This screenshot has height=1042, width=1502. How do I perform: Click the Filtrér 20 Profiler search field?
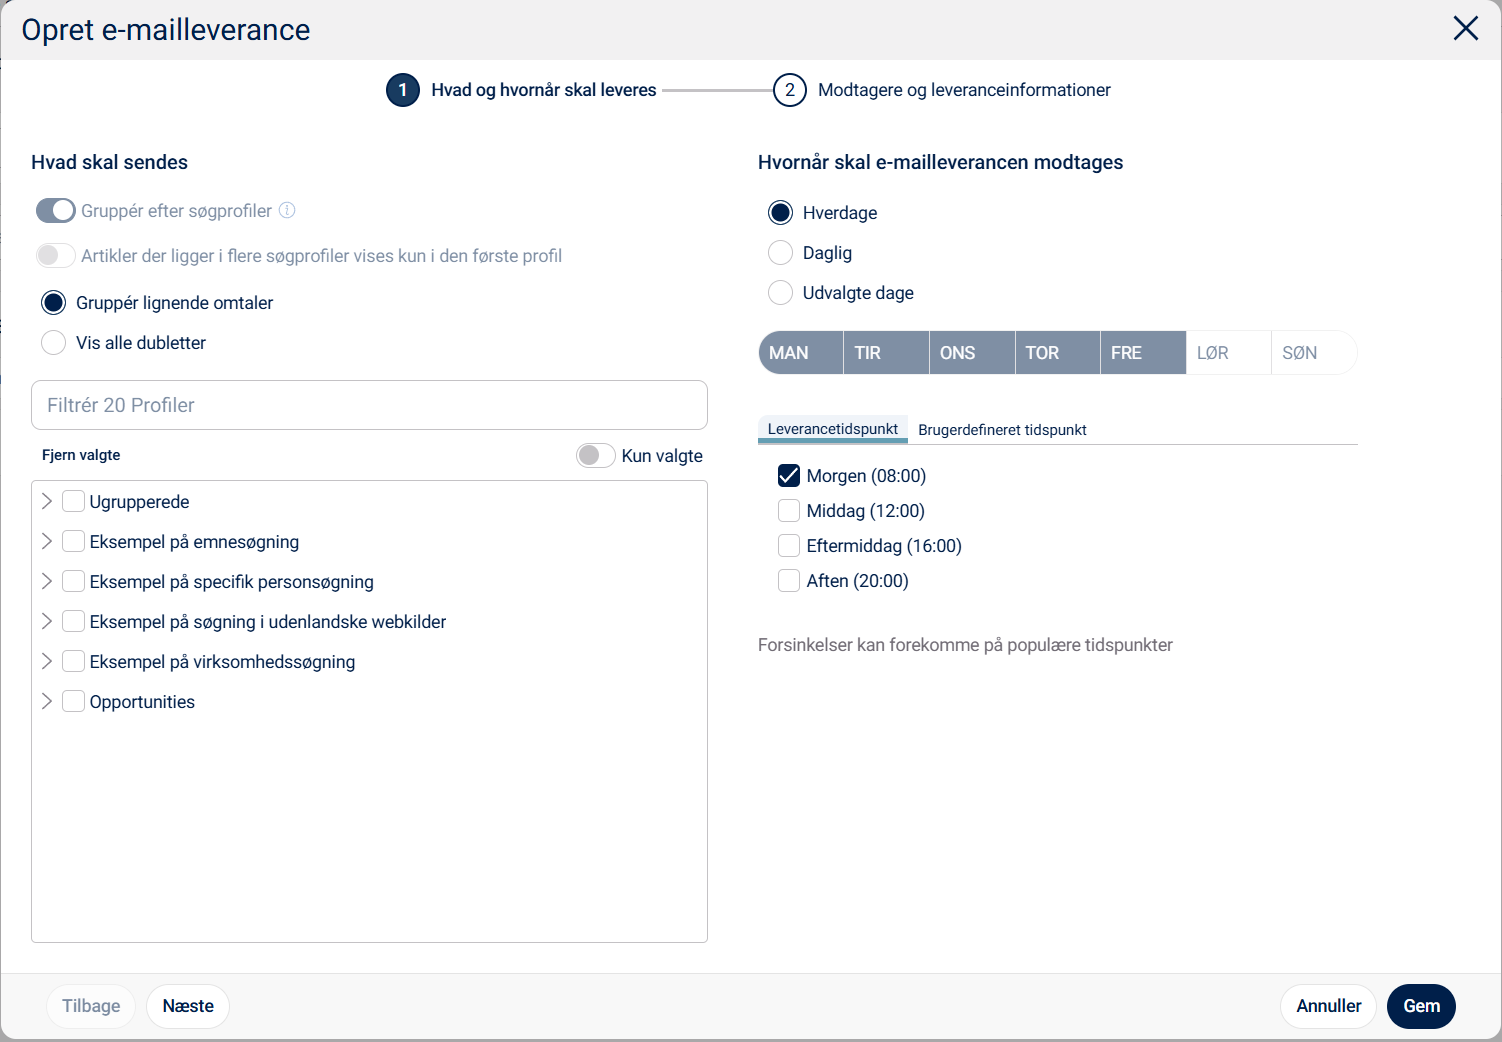(369, 405)
